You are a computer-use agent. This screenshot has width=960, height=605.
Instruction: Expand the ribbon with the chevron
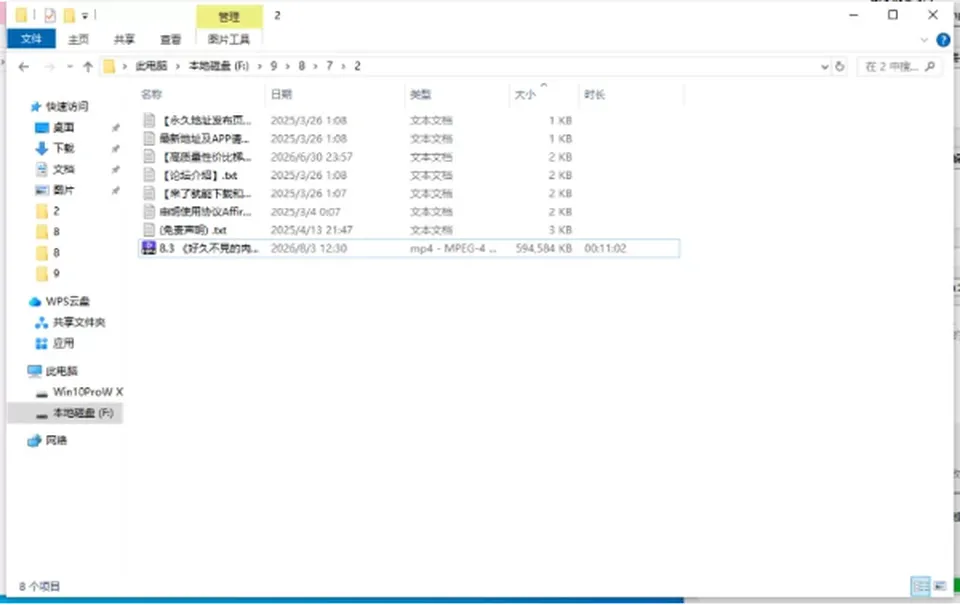924,40
